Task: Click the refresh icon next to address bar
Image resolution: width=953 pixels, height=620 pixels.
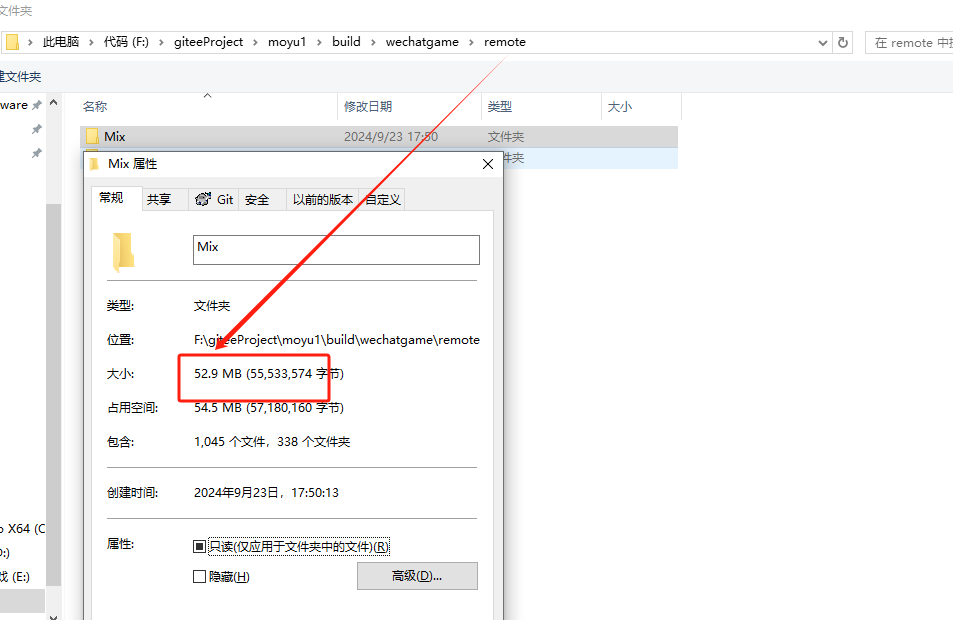Action: click(x=842, y=43)
